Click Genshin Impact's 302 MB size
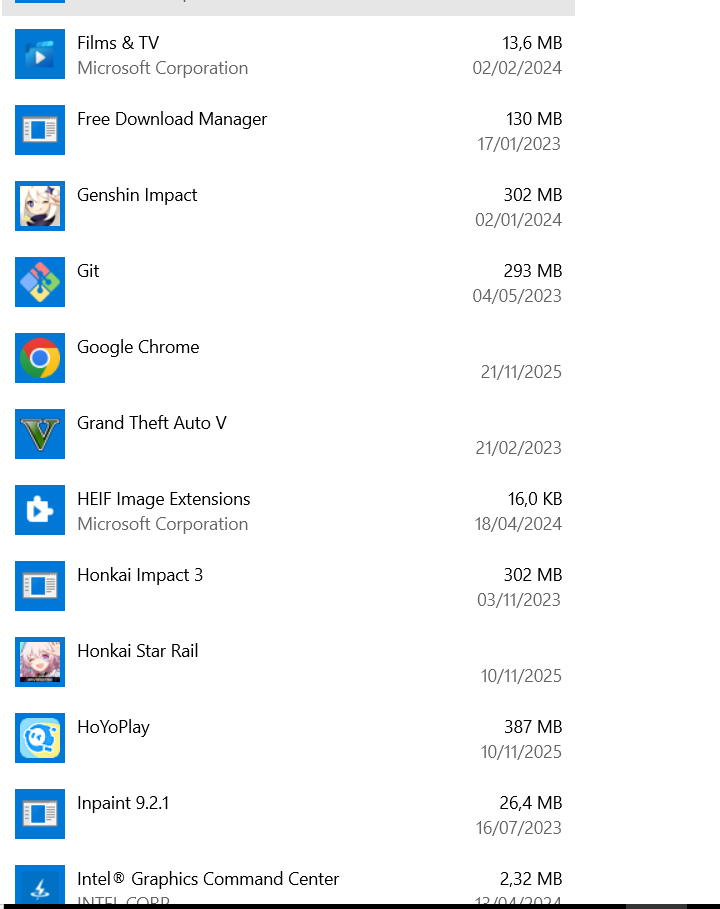720x909 pixels. coord(533,195)
